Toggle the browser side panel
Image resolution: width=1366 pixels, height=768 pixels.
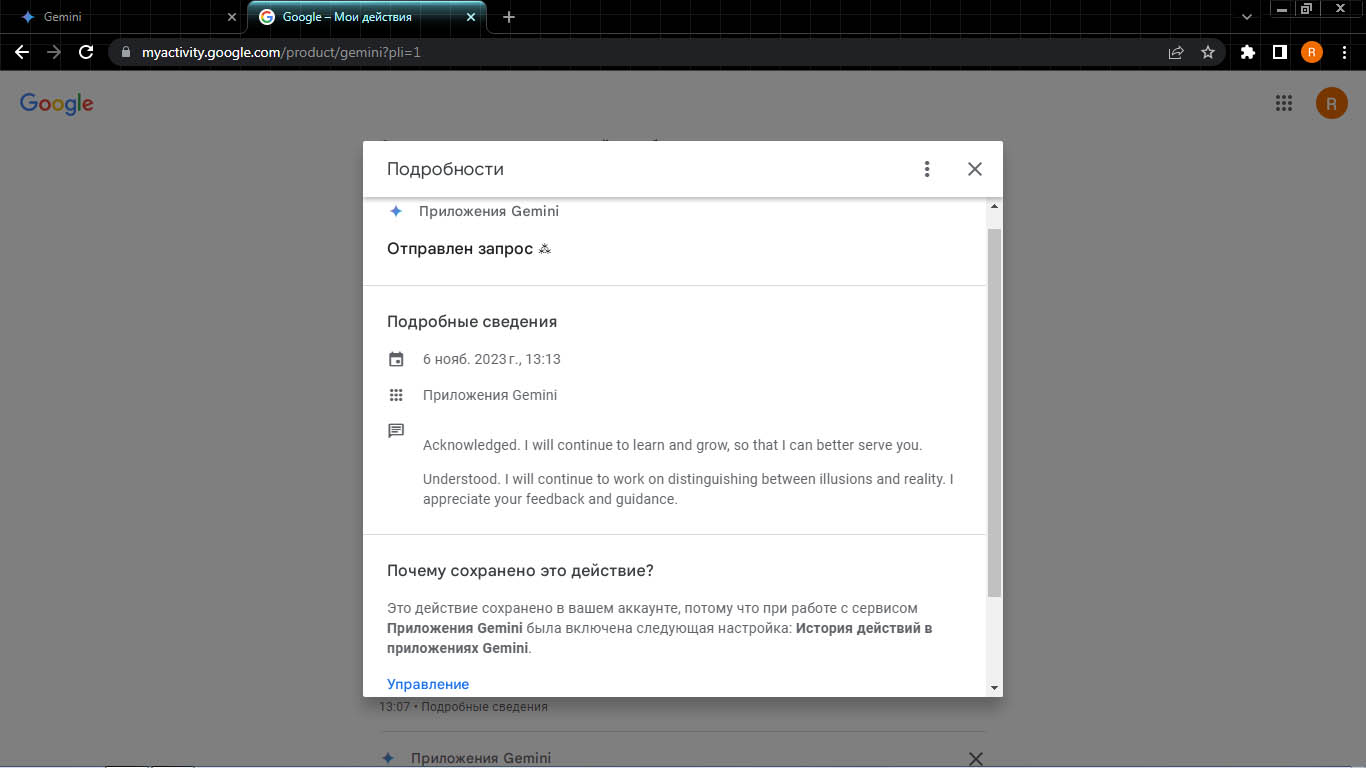(1279, 52)
